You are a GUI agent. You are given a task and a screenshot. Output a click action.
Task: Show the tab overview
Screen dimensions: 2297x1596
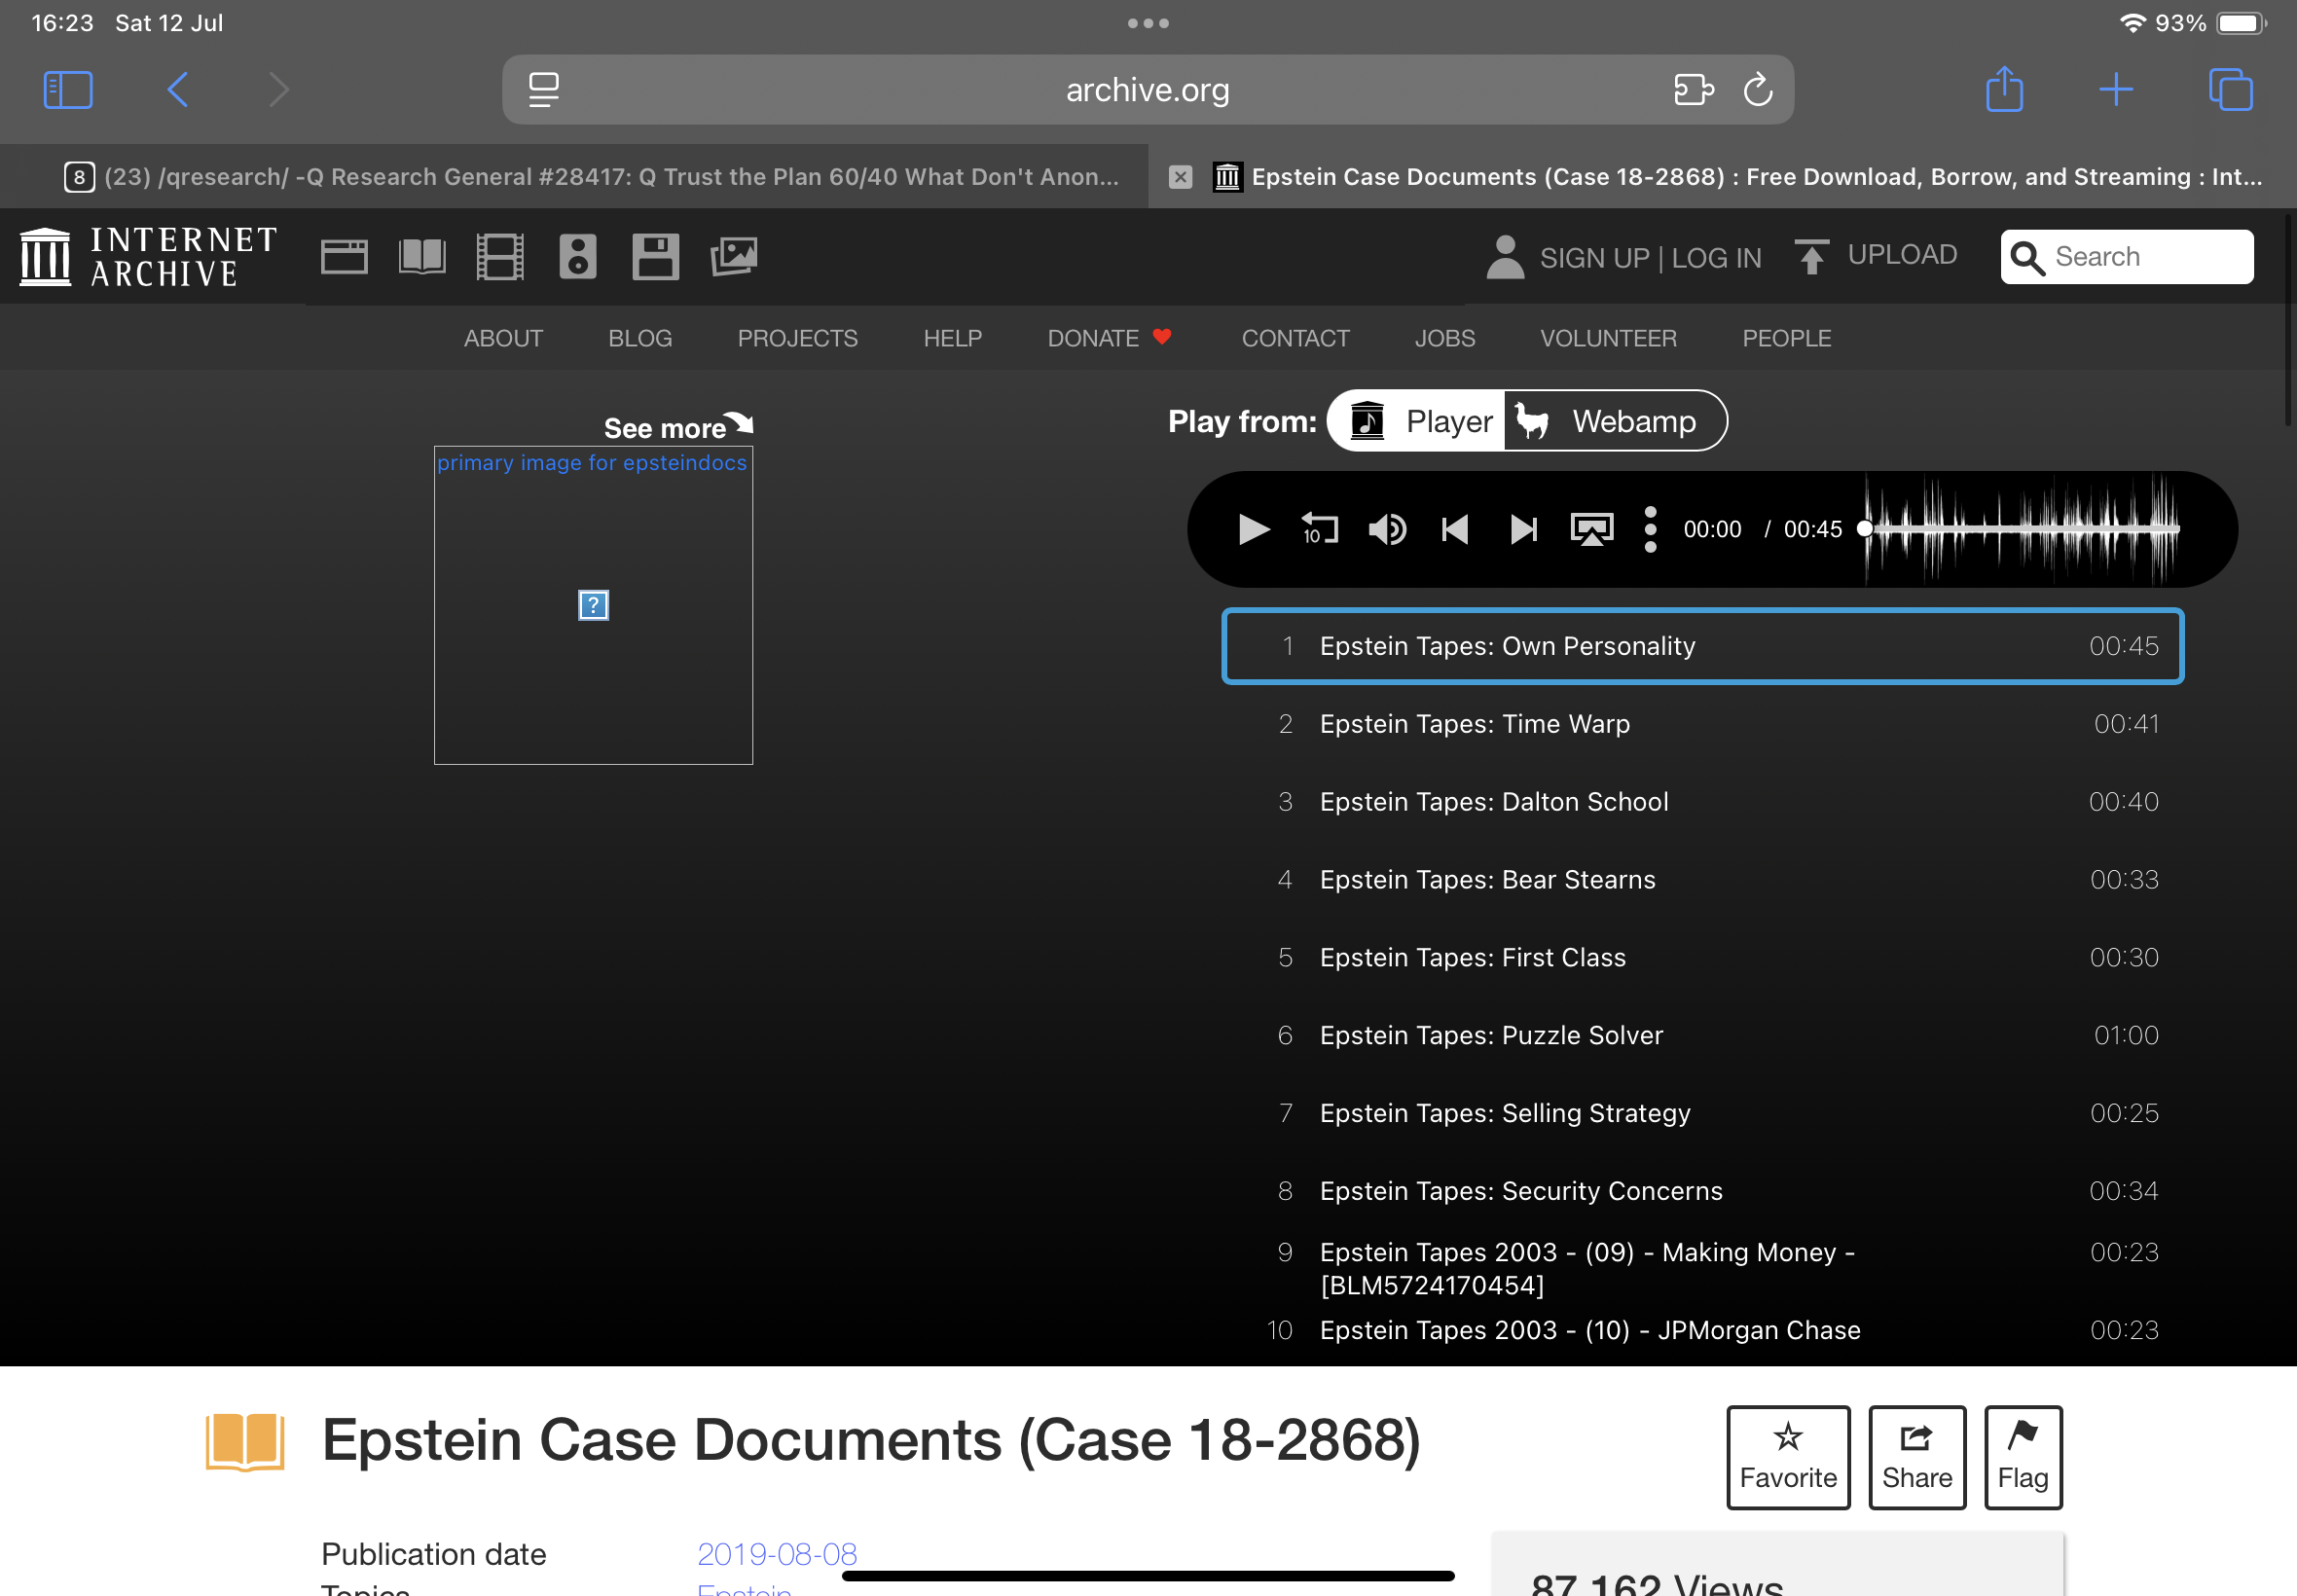[x=2230, y=90]
